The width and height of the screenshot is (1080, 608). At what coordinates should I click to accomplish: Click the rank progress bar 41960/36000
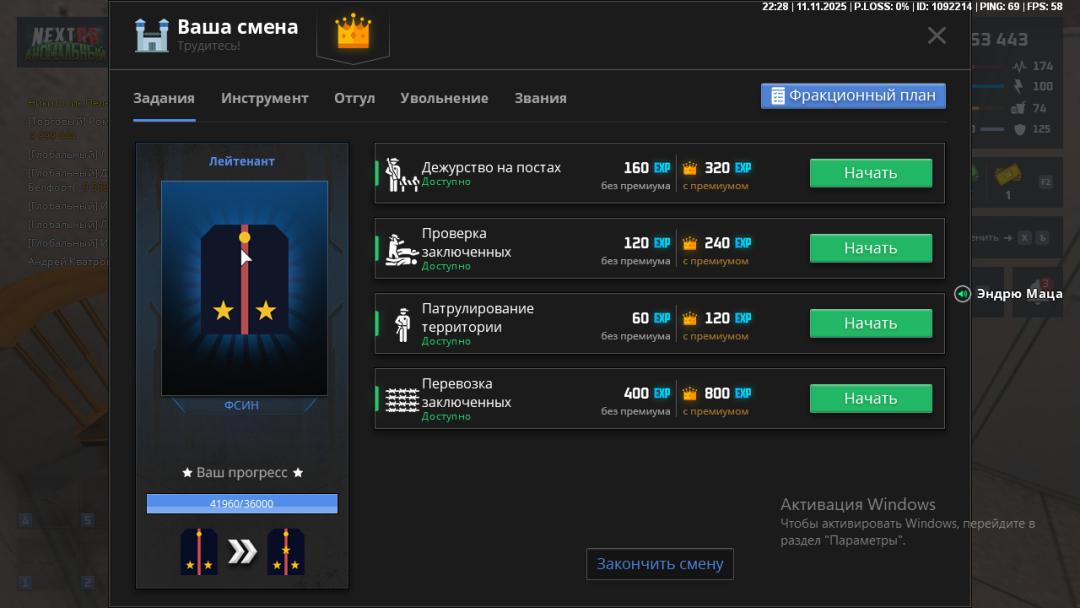tap(242, 503)
